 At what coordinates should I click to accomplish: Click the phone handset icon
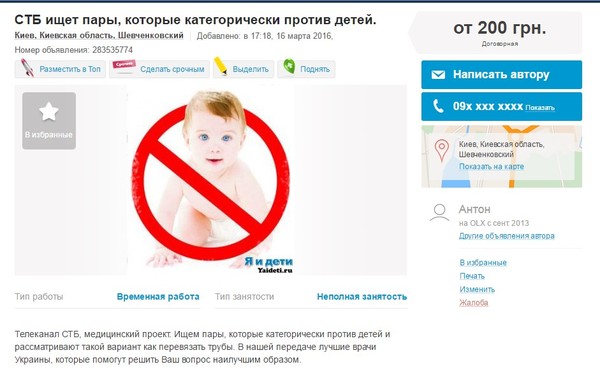[438, 106]
